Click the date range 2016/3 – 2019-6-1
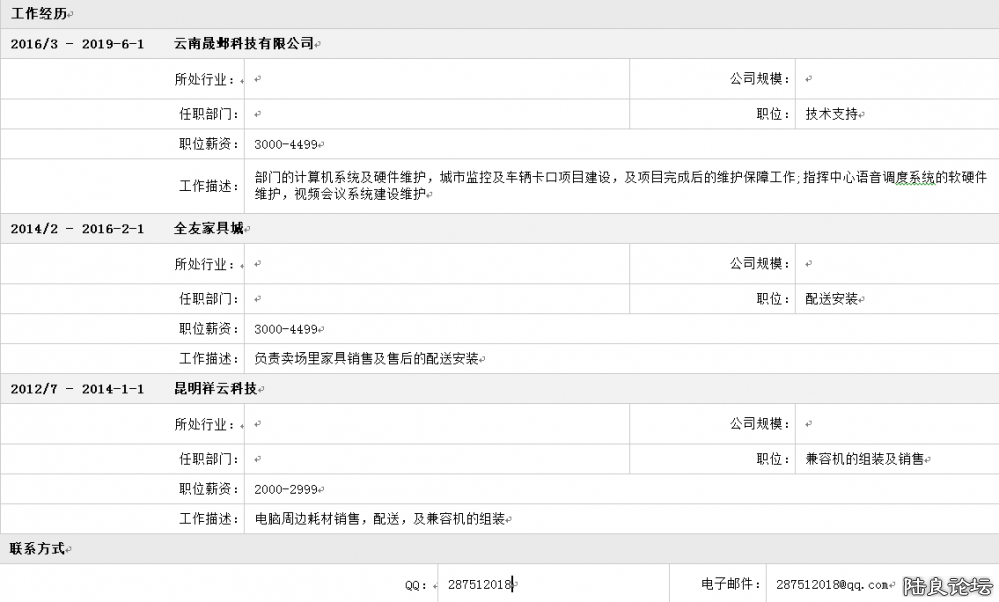The height and width of the screenshot is (602, 999). (77, 44)
